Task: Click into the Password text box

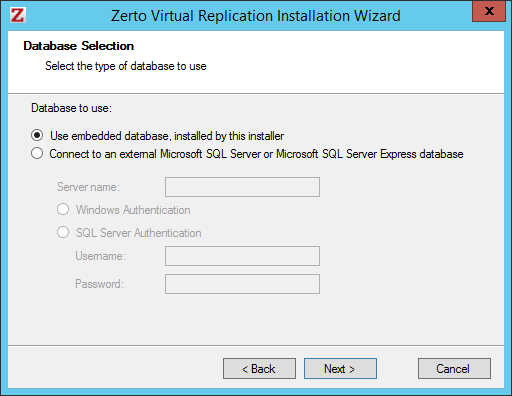Action: pyautogui.click(x=242, y=284)
